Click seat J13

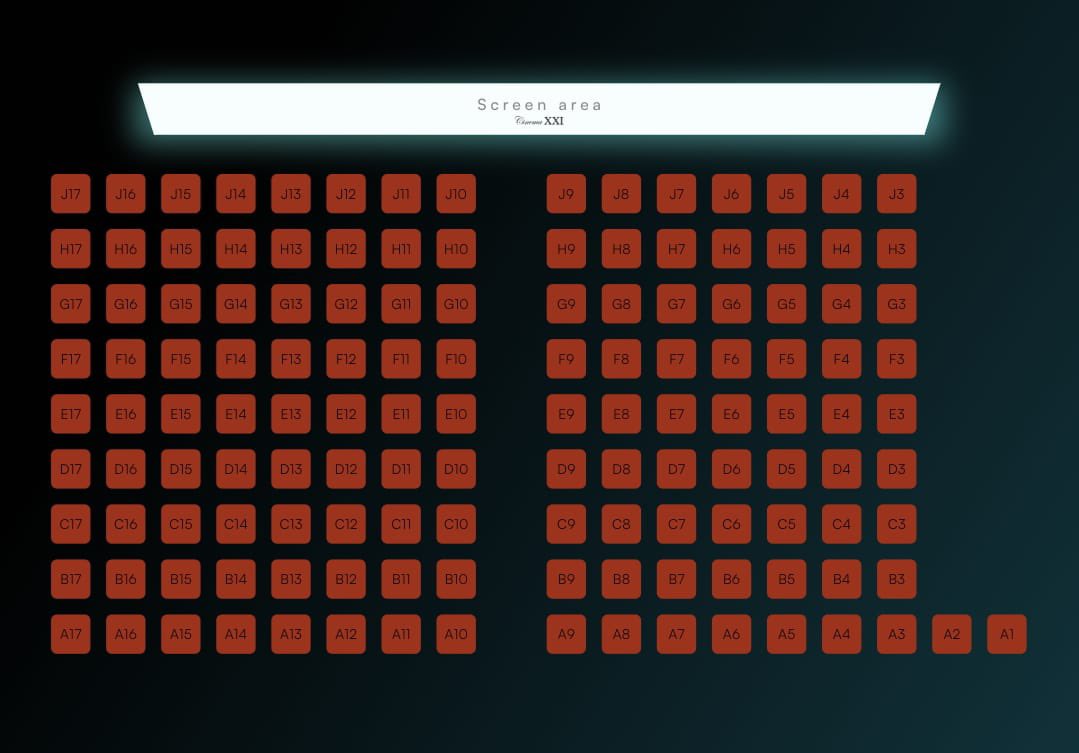291,193
